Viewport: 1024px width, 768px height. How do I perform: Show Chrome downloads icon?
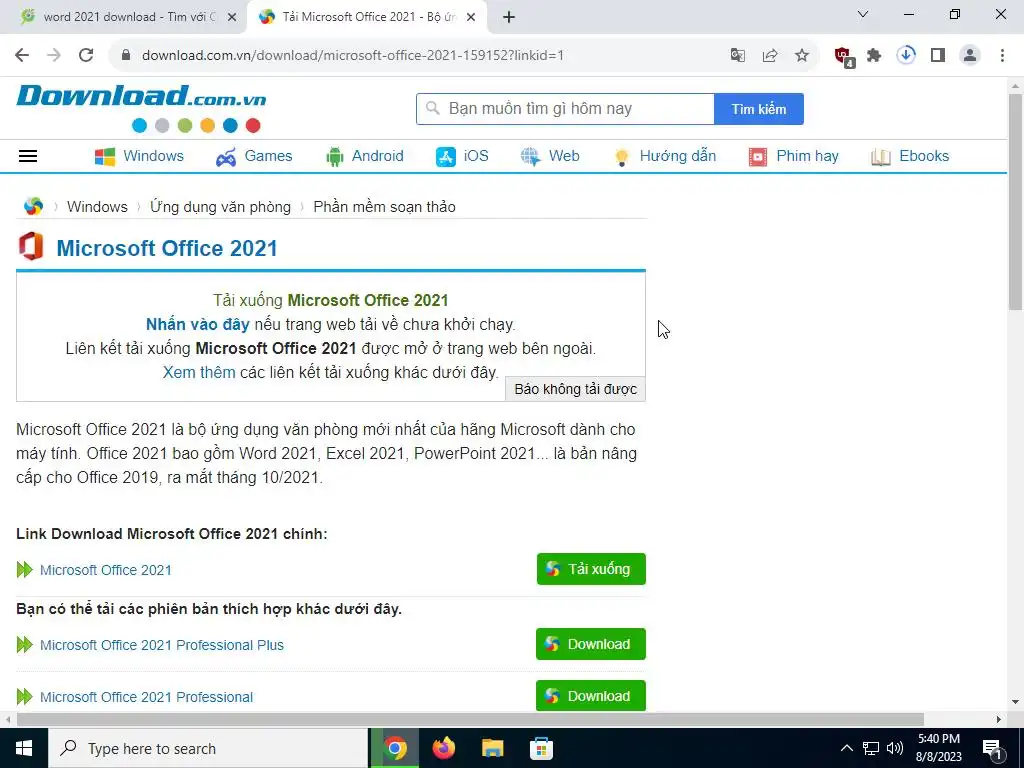pos(906,55)
